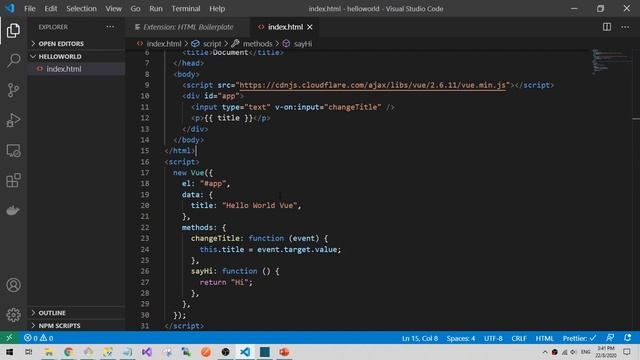The height and width of the screenshot is (360, 640).
Task: Open Chrome from the taskbar
Action: [x=68, y=352]
